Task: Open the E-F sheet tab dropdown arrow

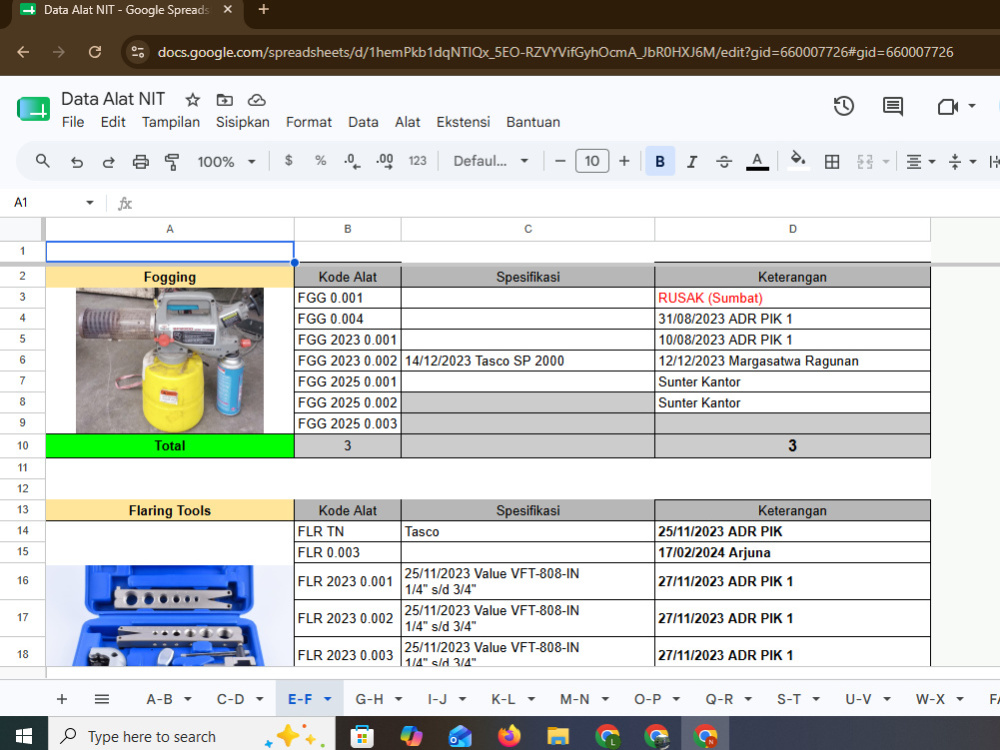Action: click(328, 700)
